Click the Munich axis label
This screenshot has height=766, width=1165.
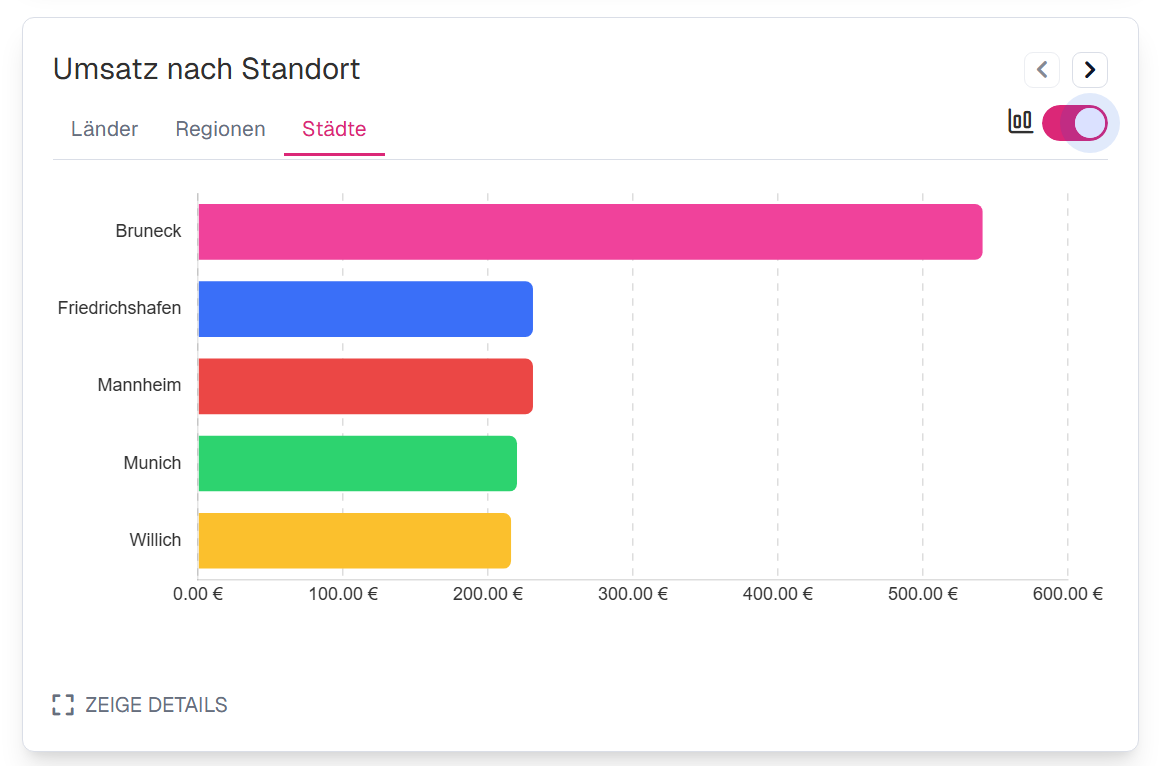[x=153, y=463]
